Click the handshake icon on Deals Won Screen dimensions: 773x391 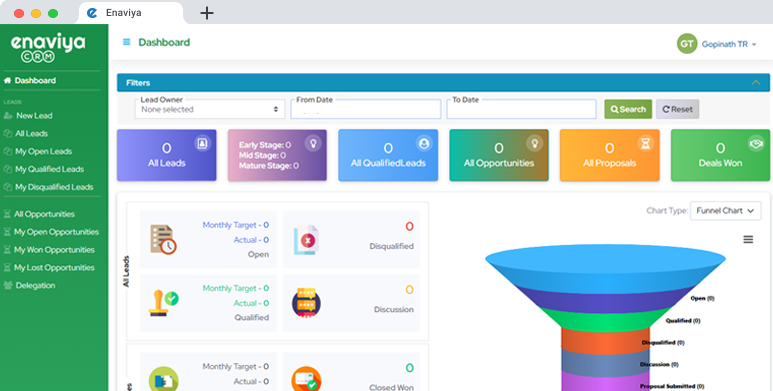(x=756, y=142)
